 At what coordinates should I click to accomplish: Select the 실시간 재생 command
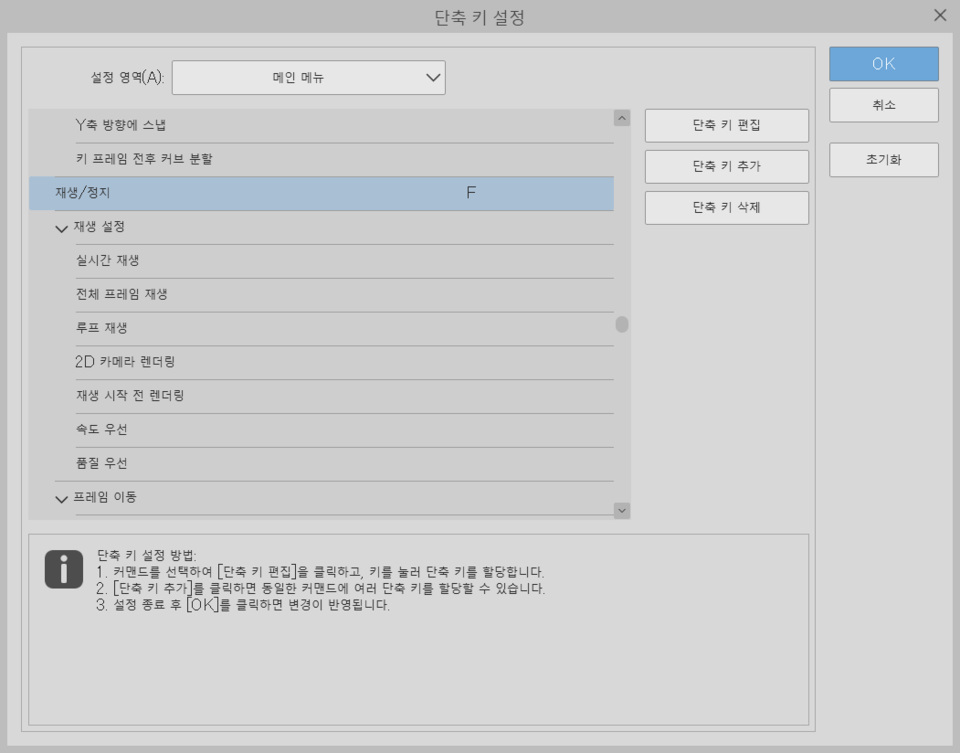300,259
